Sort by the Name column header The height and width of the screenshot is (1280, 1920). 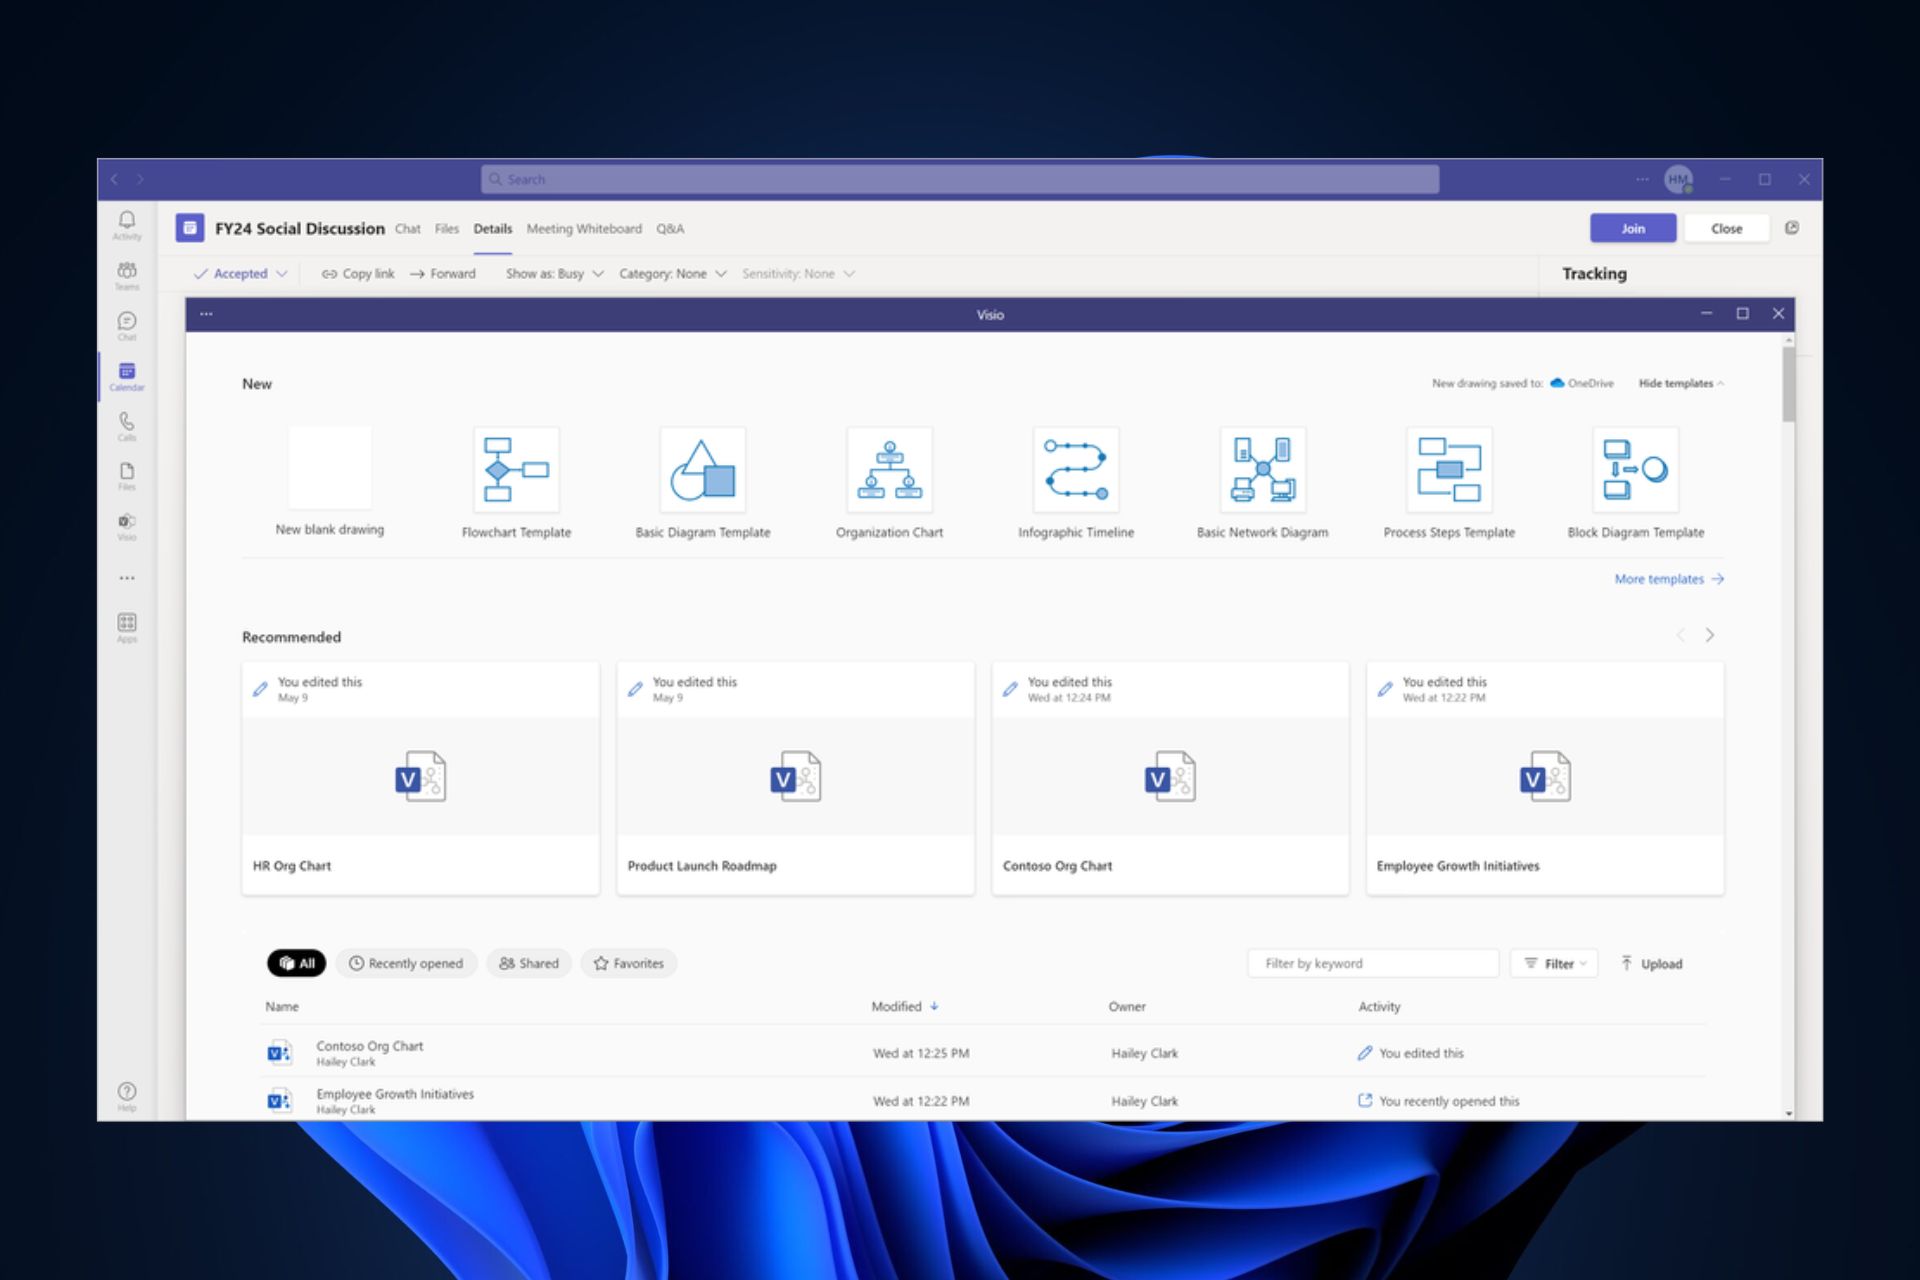coord(282,1007)
